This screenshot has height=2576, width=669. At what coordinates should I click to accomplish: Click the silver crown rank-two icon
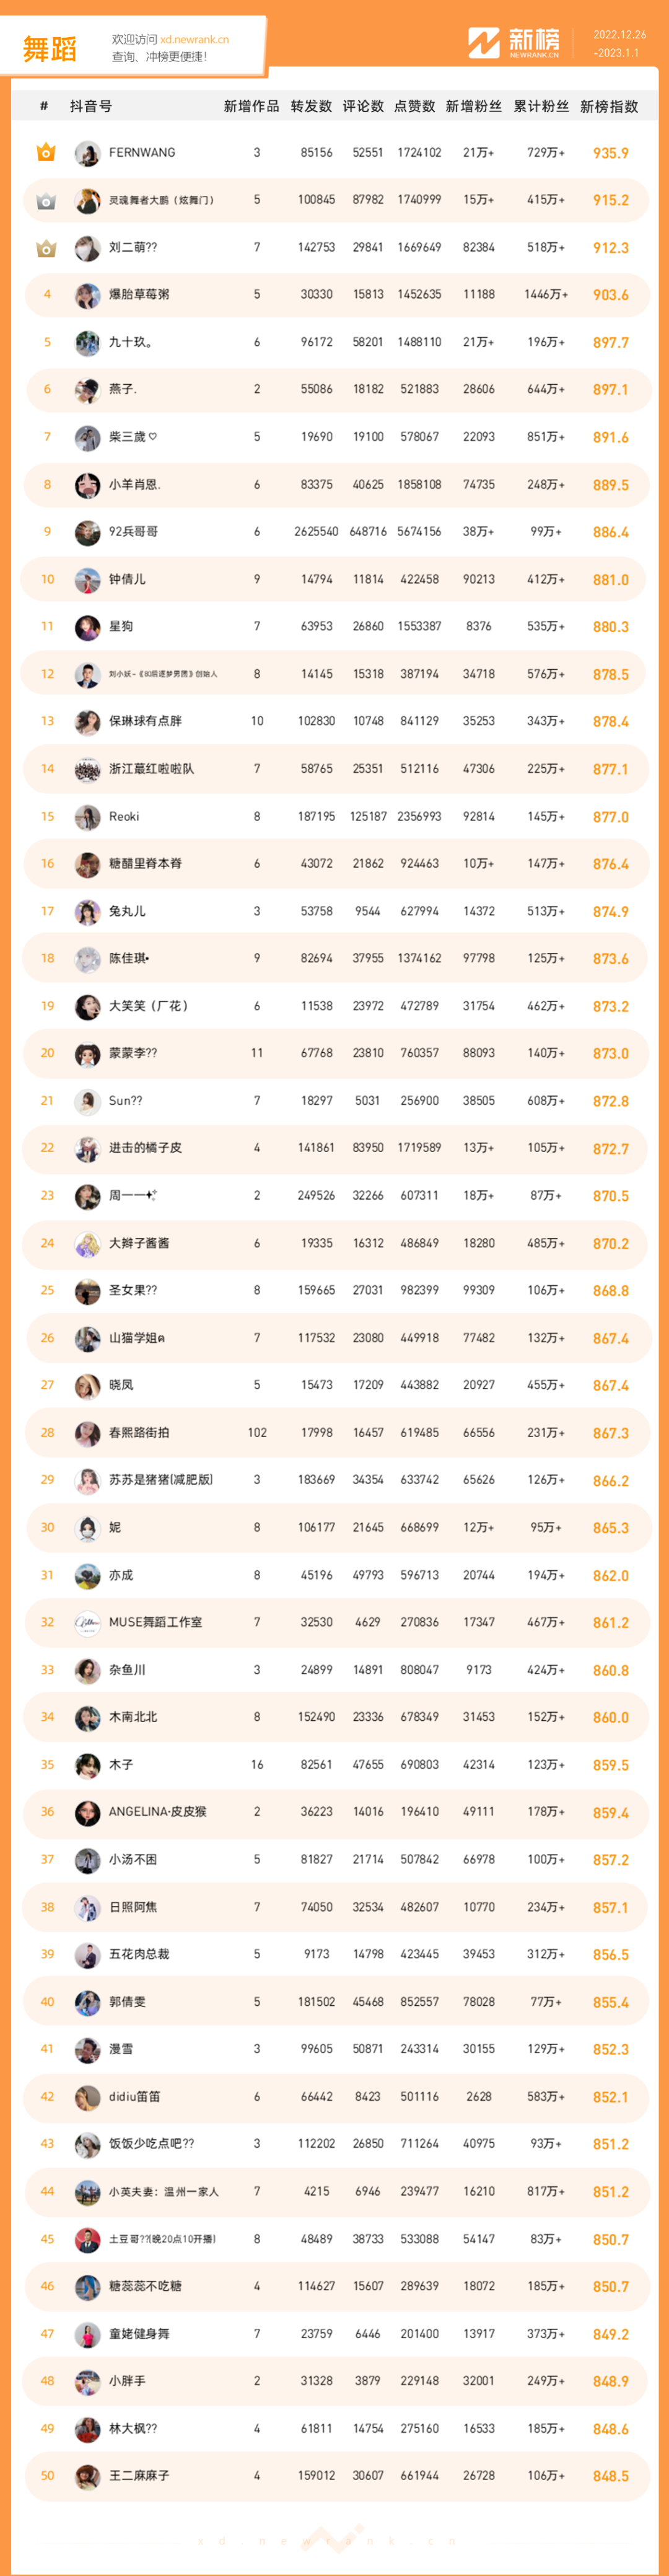[46, 201]
